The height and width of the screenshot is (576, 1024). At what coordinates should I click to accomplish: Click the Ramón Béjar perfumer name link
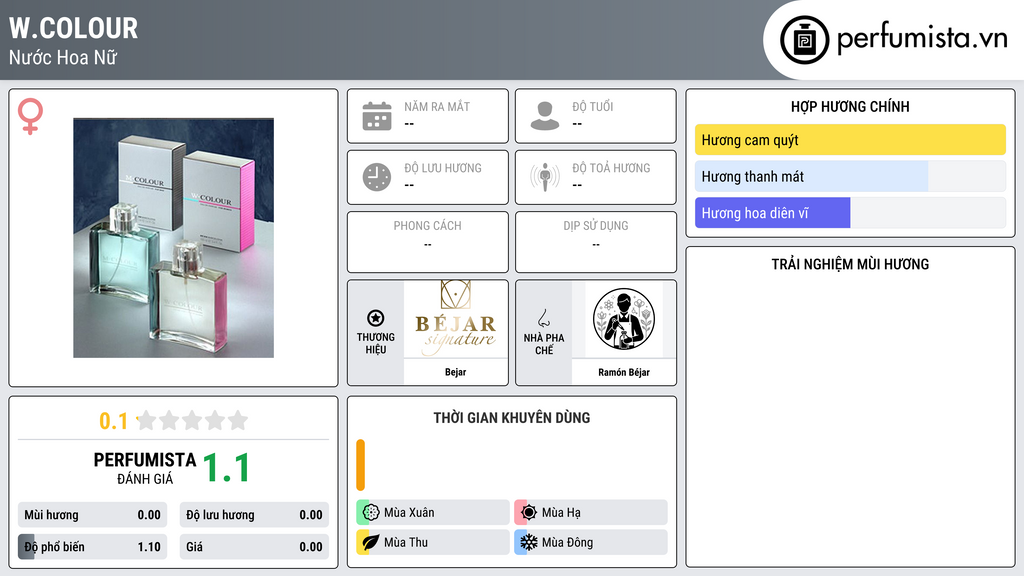pyautogui.click(x=624, y=372)
